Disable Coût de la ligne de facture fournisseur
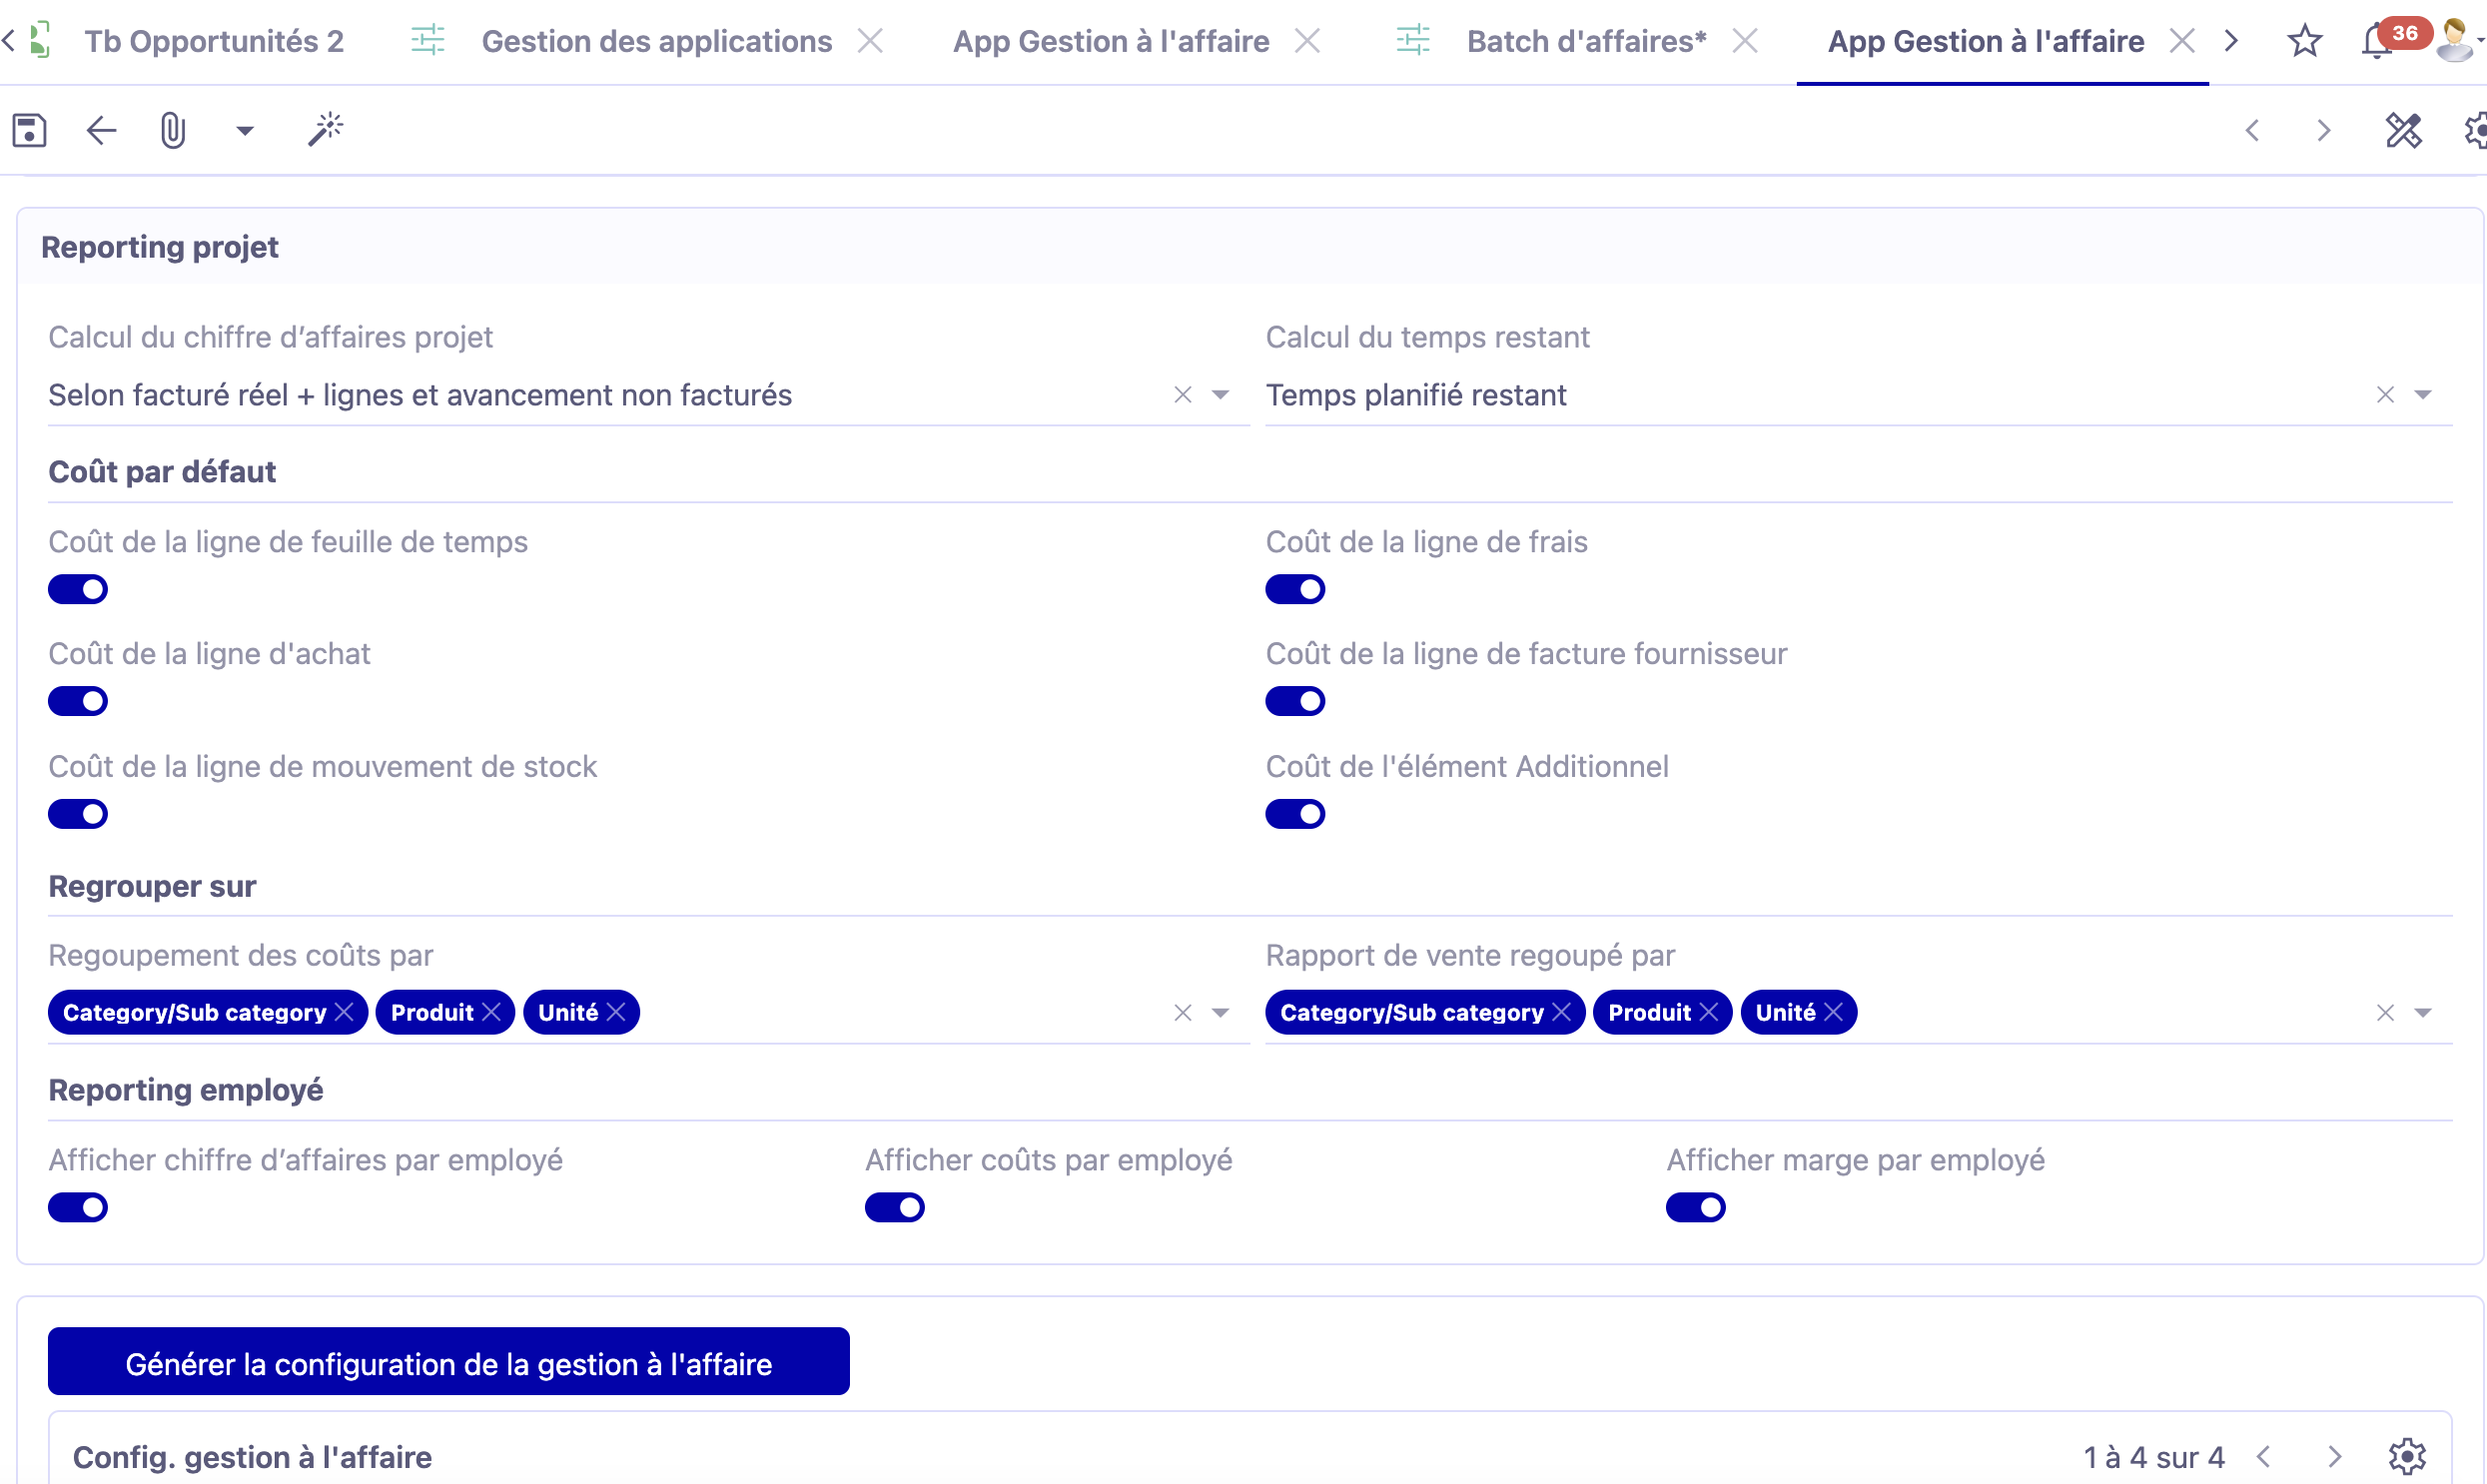2487x1484 pixels. click(x=1295, y=700)
